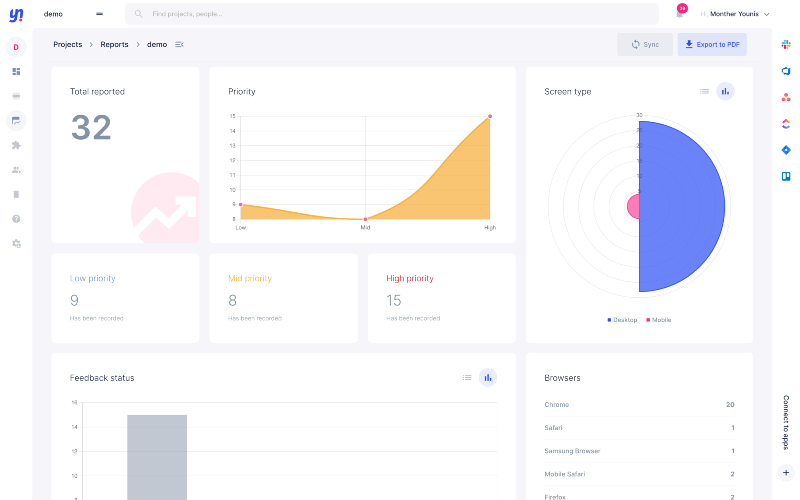Screen dimensions: 800x500
Task: Switch Feedback status to chart view
Action: click(488, 378)
